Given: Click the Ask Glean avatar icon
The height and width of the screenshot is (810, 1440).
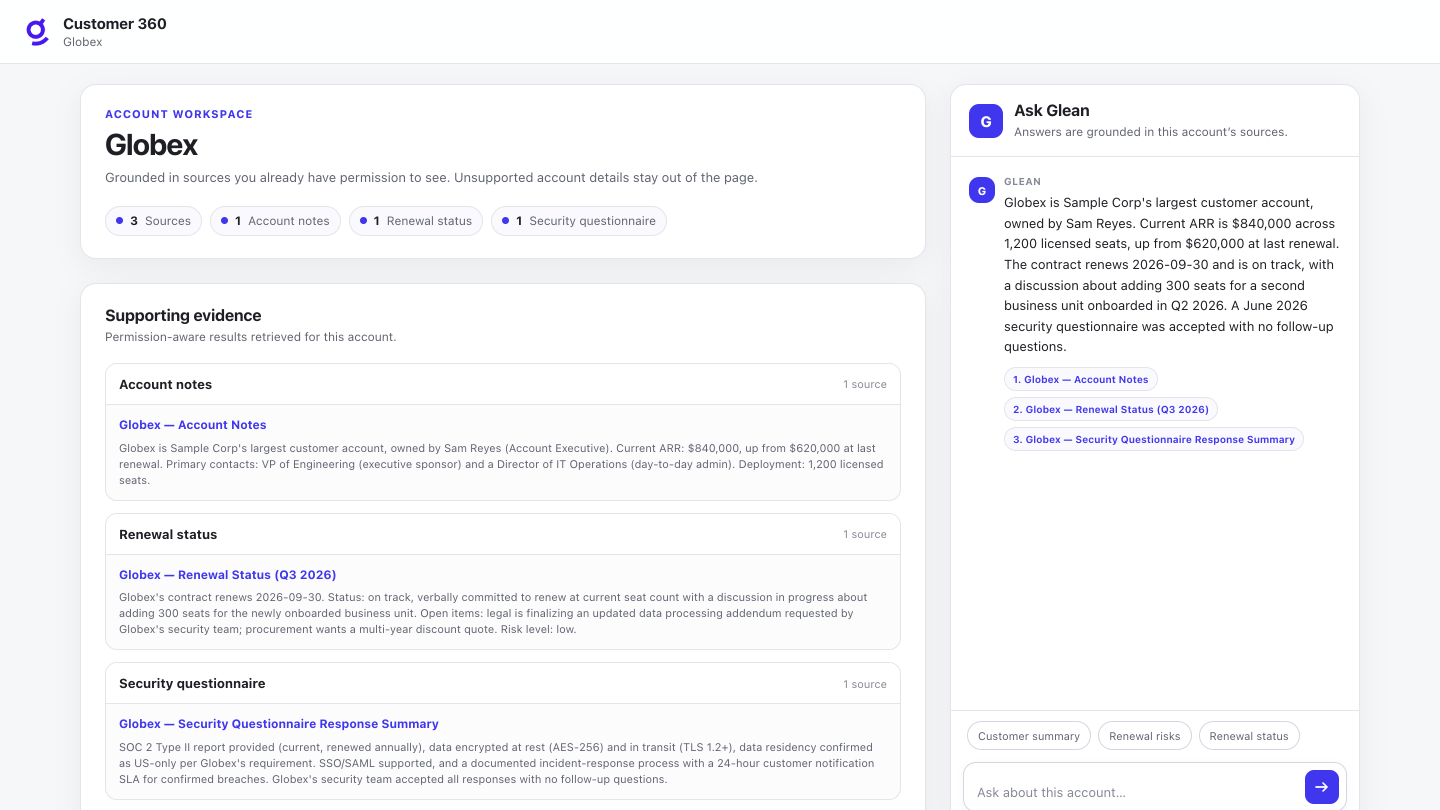Looking at the screenshot, I should tap(986, 121).
